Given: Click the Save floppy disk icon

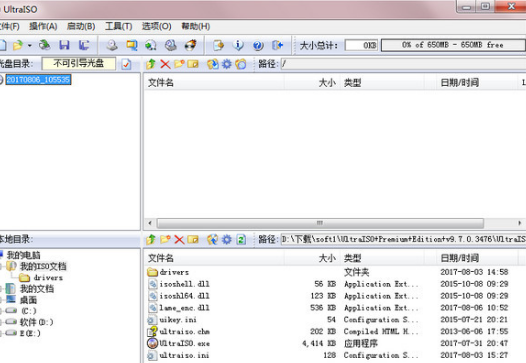Looking at the screenshot, I should pyautogui.click(x=64, y=45).
